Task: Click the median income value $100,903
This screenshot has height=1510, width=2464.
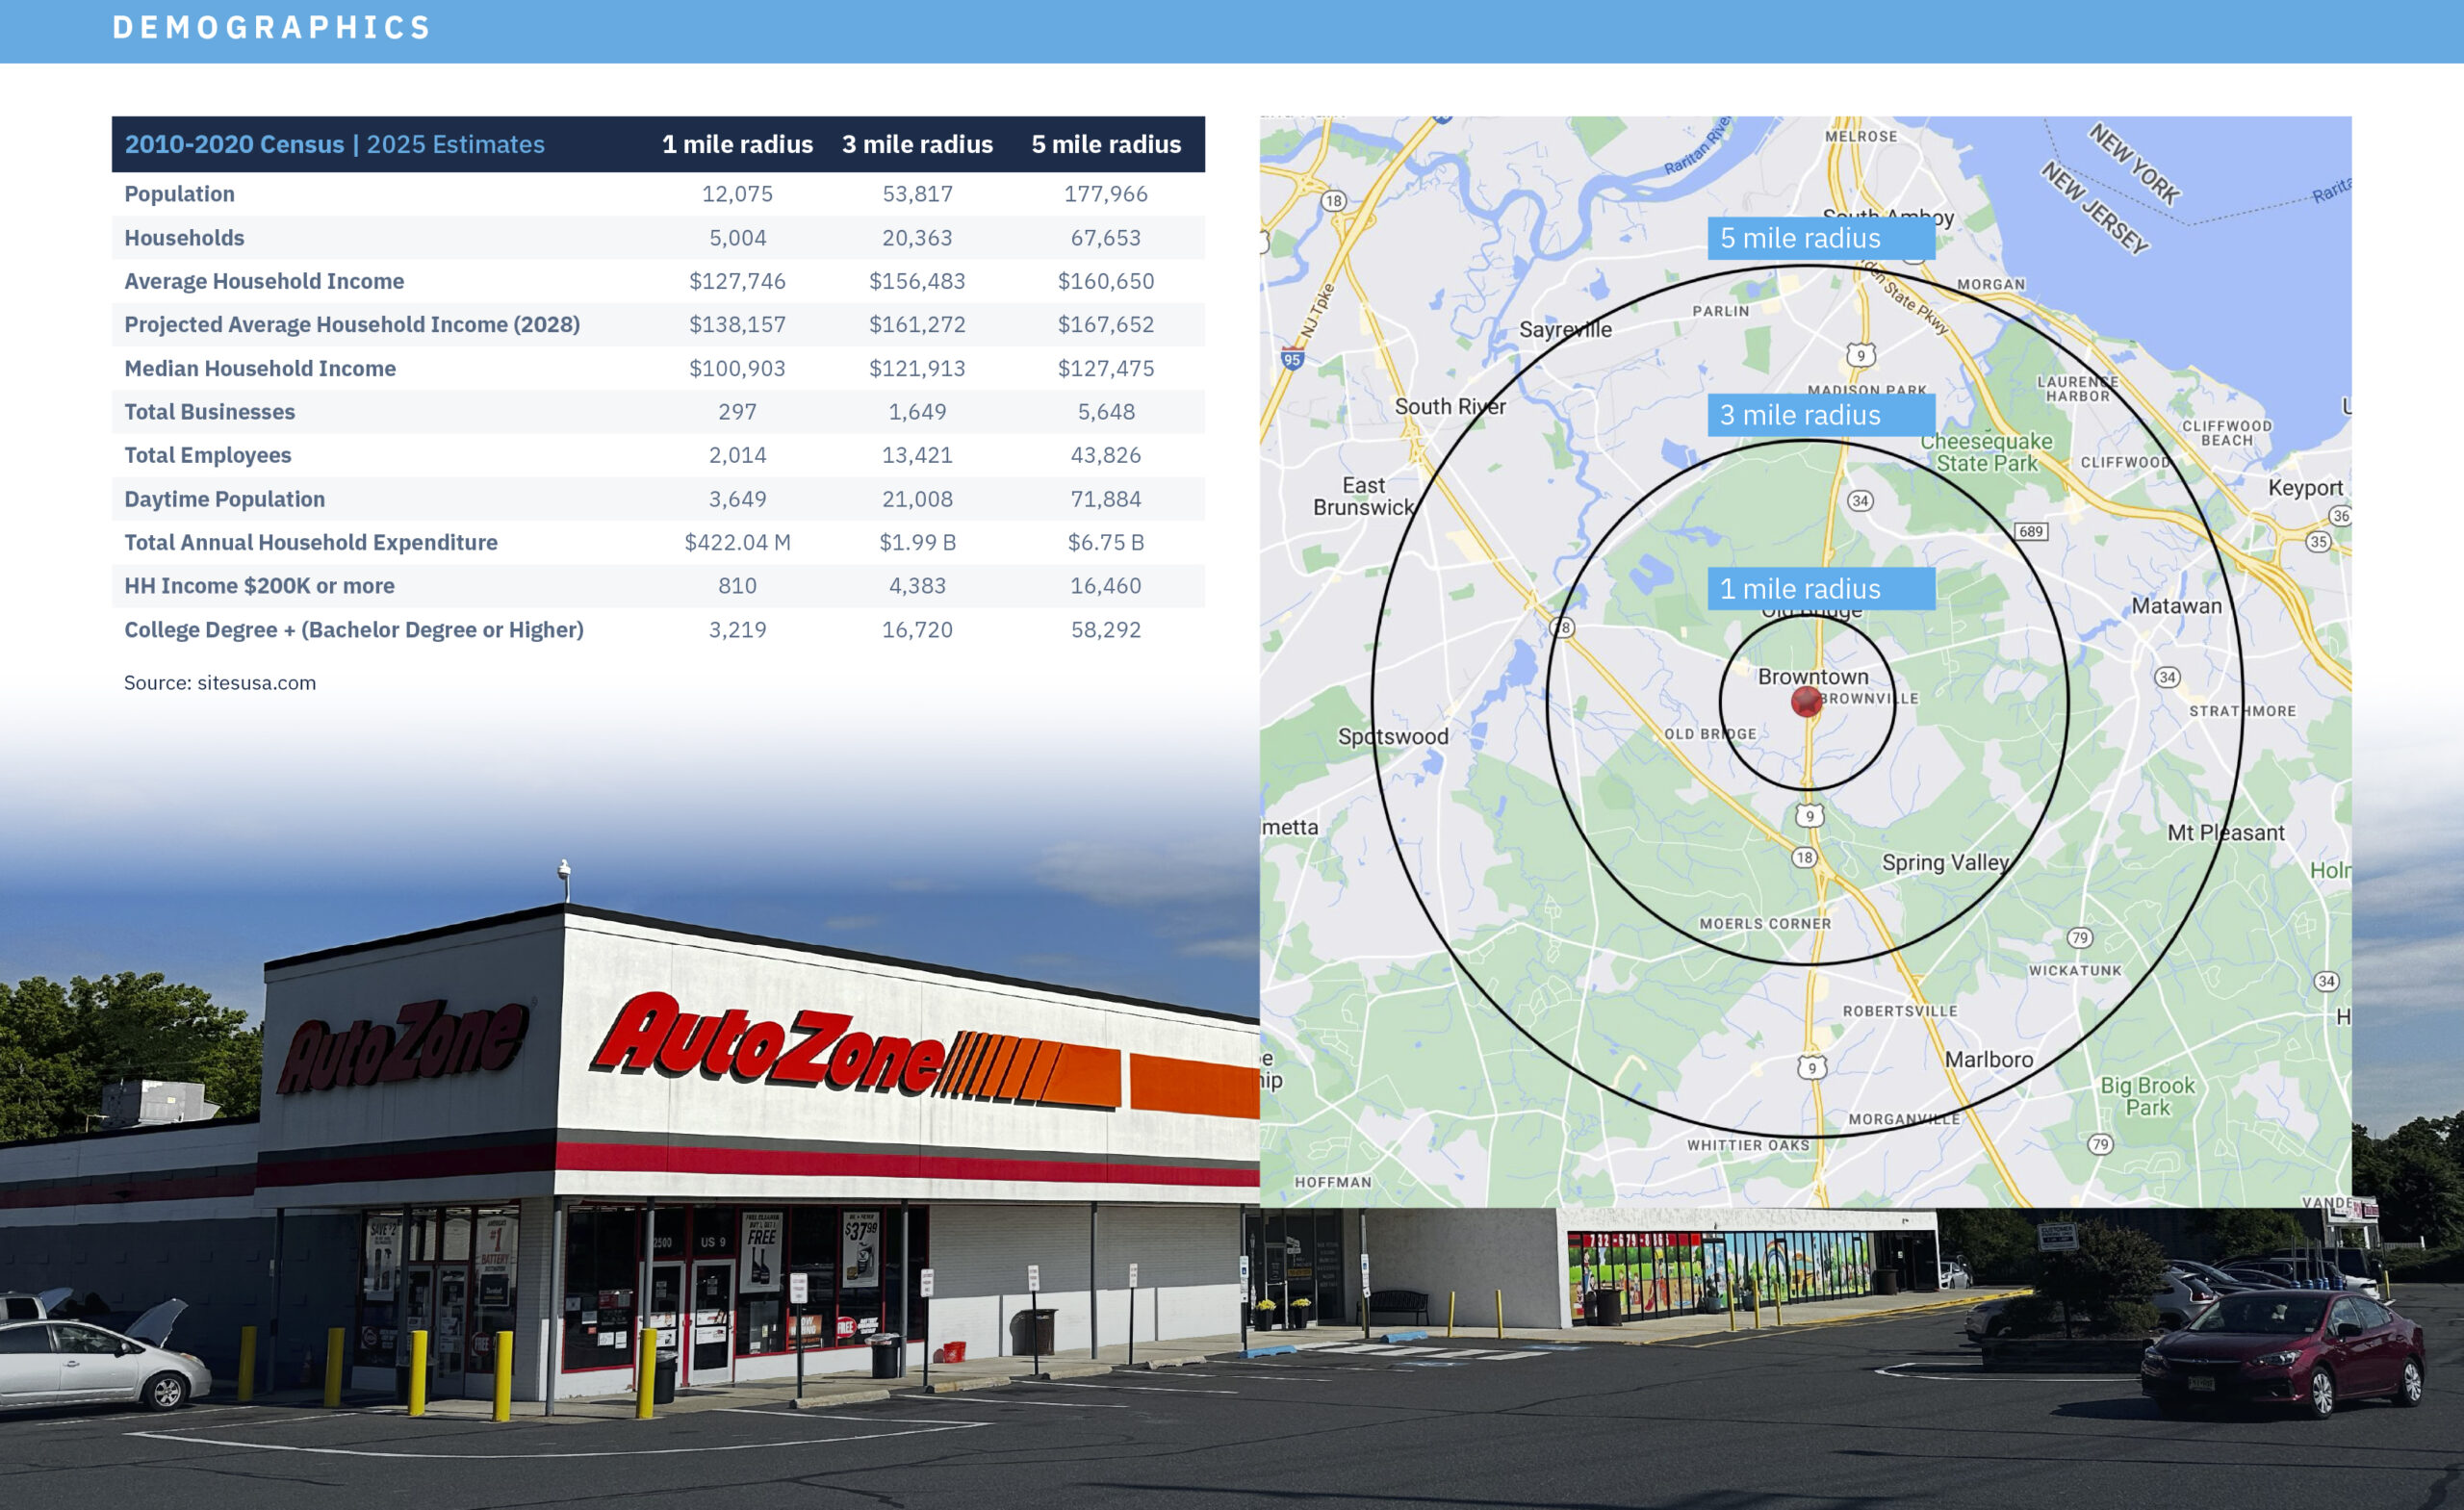Action: pos(737,368)
